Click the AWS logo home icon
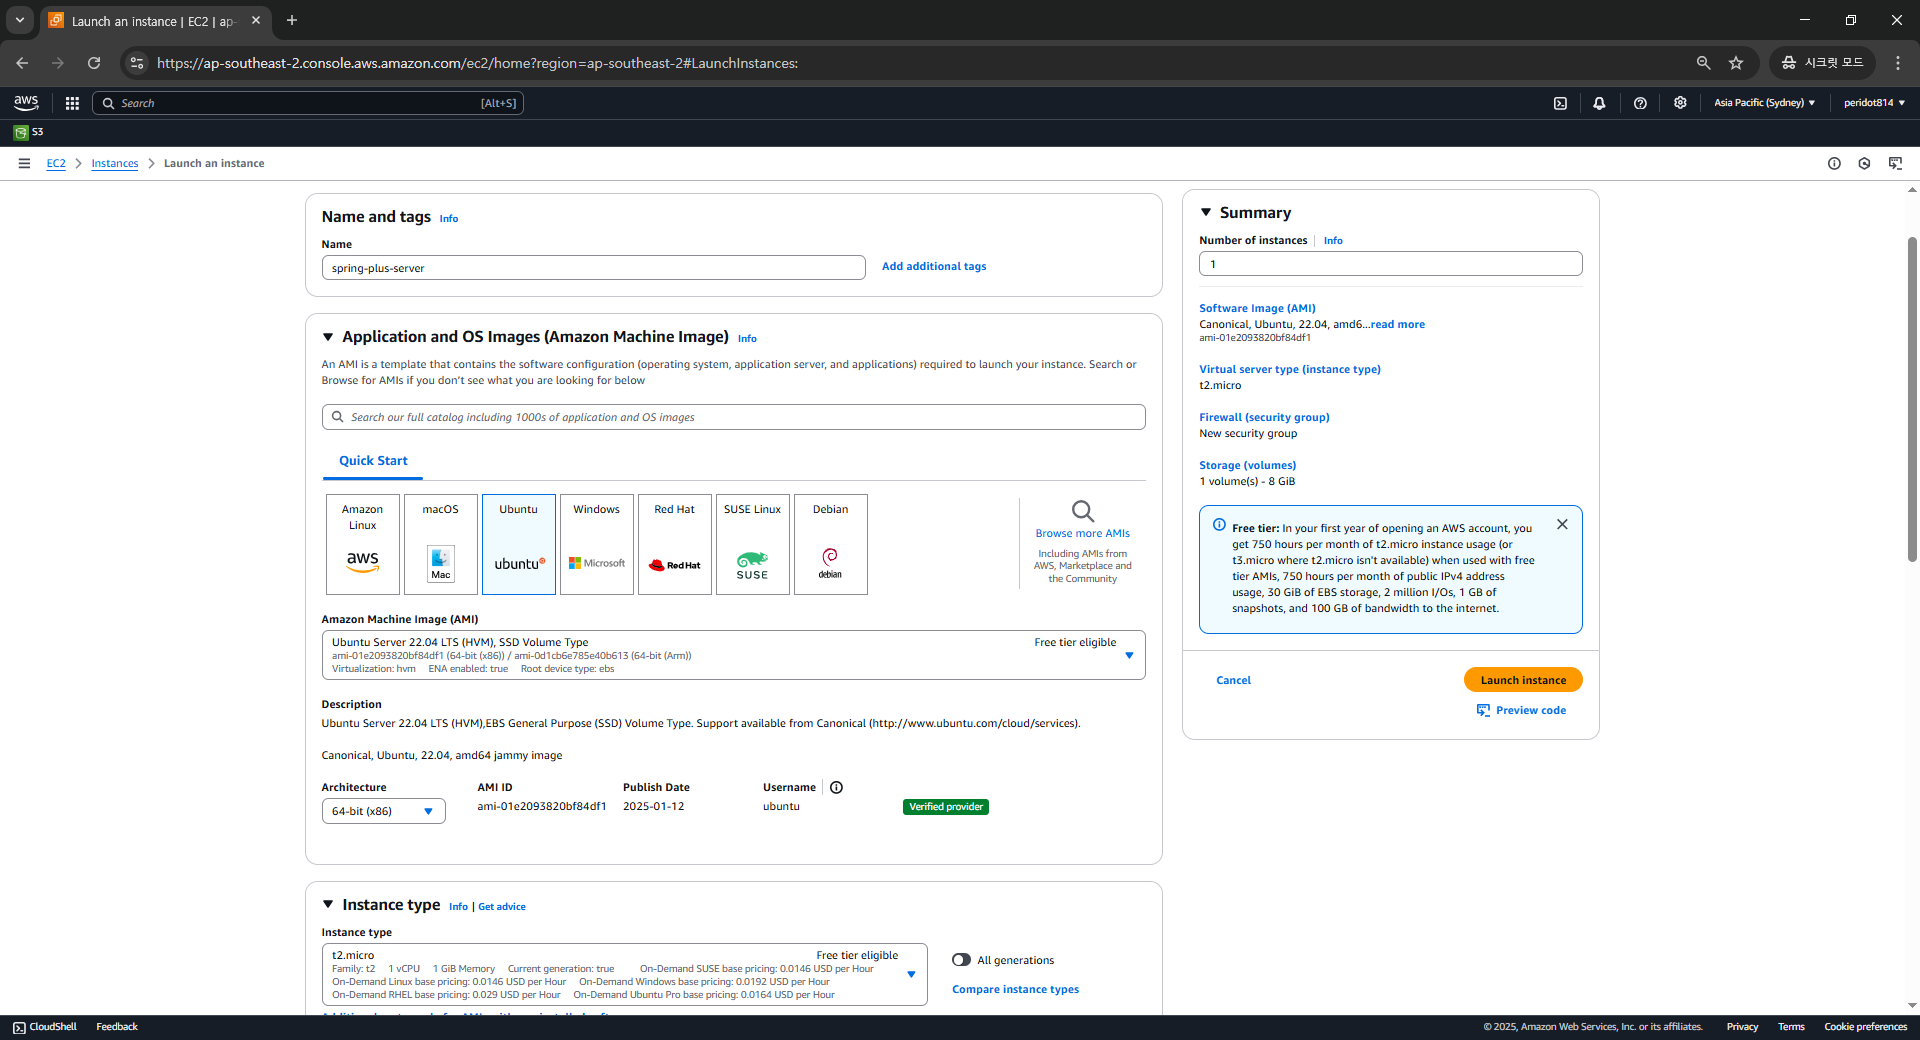This screenshot has height=1040, width=1920. click(x=26, y=103)
